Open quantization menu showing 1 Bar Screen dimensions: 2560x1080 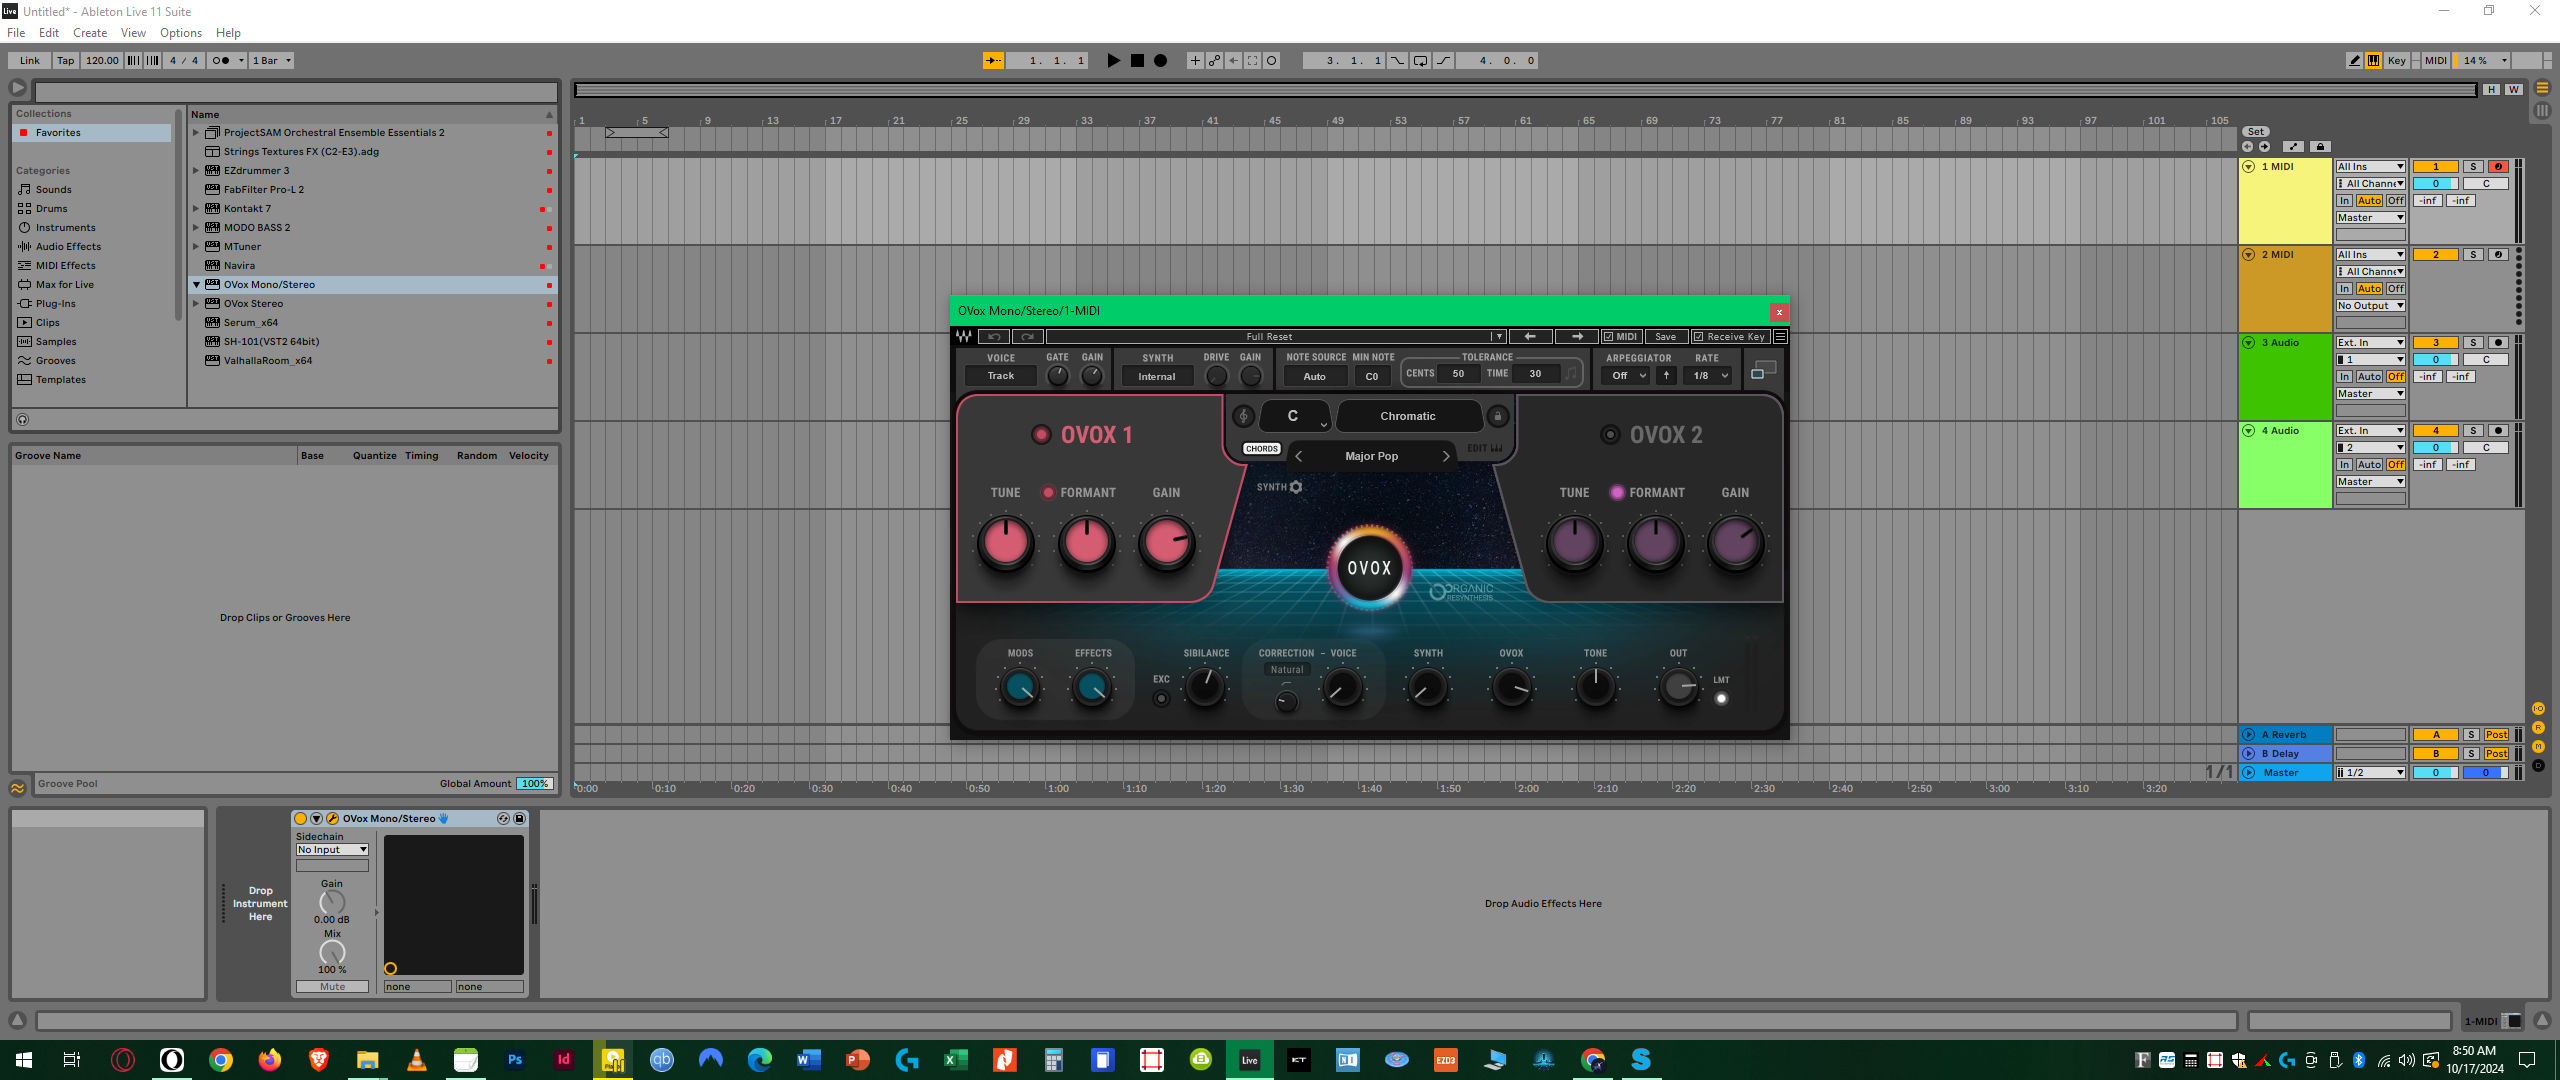tap(272, 61)
